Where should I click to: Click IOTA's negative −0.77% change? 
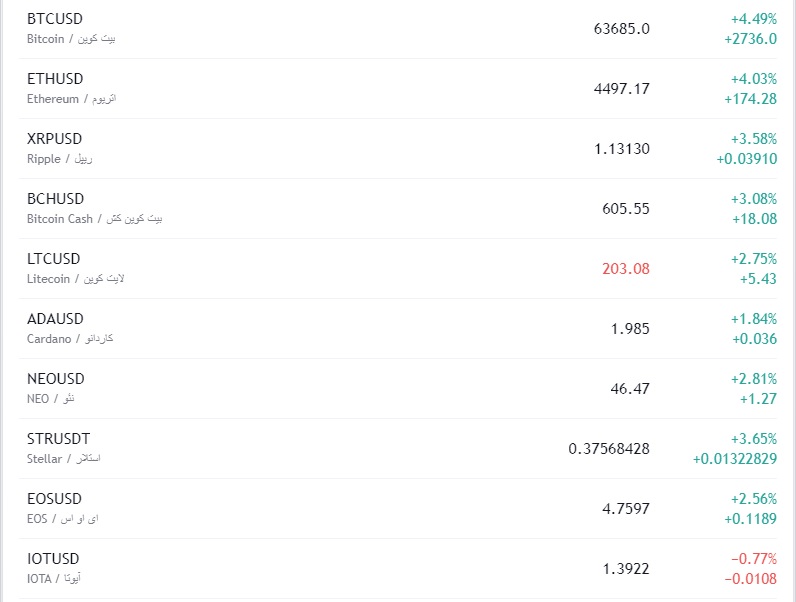point(753,559)
